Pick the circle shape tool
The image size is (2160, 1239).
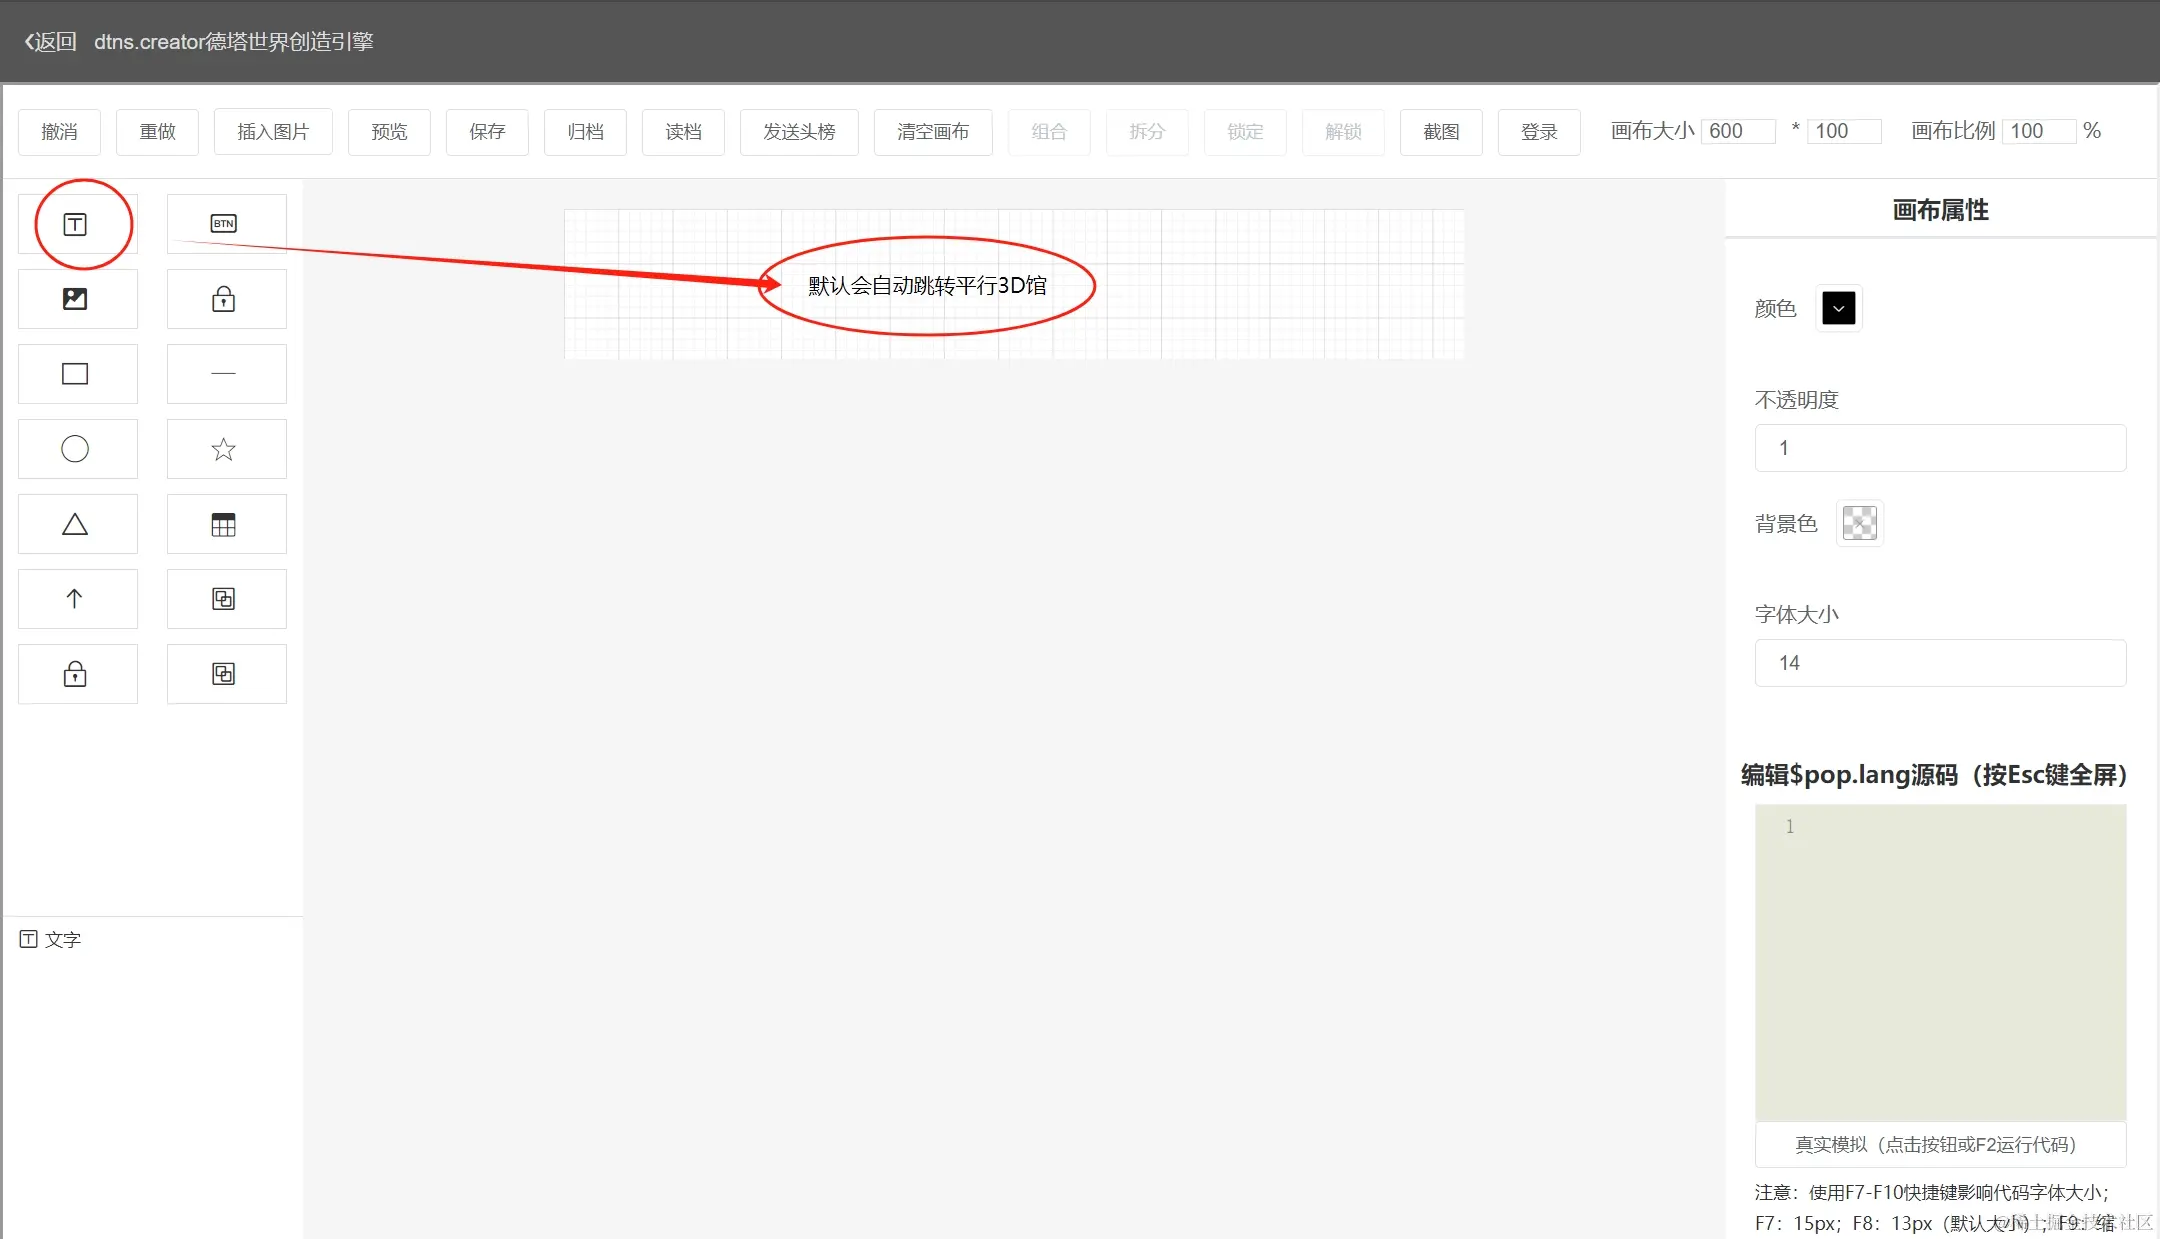76,449
